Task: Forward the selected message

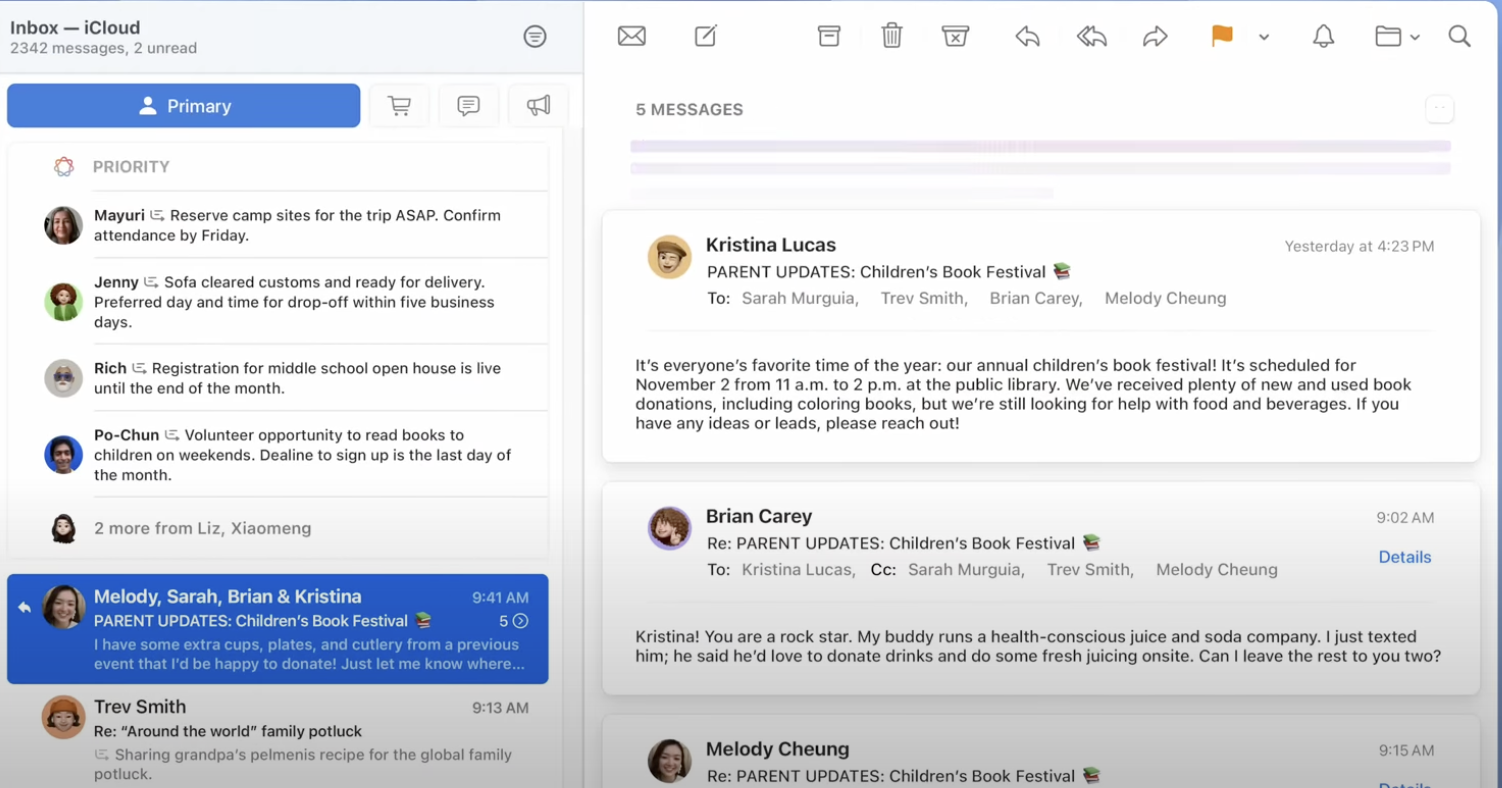Action: [1155, 37]
